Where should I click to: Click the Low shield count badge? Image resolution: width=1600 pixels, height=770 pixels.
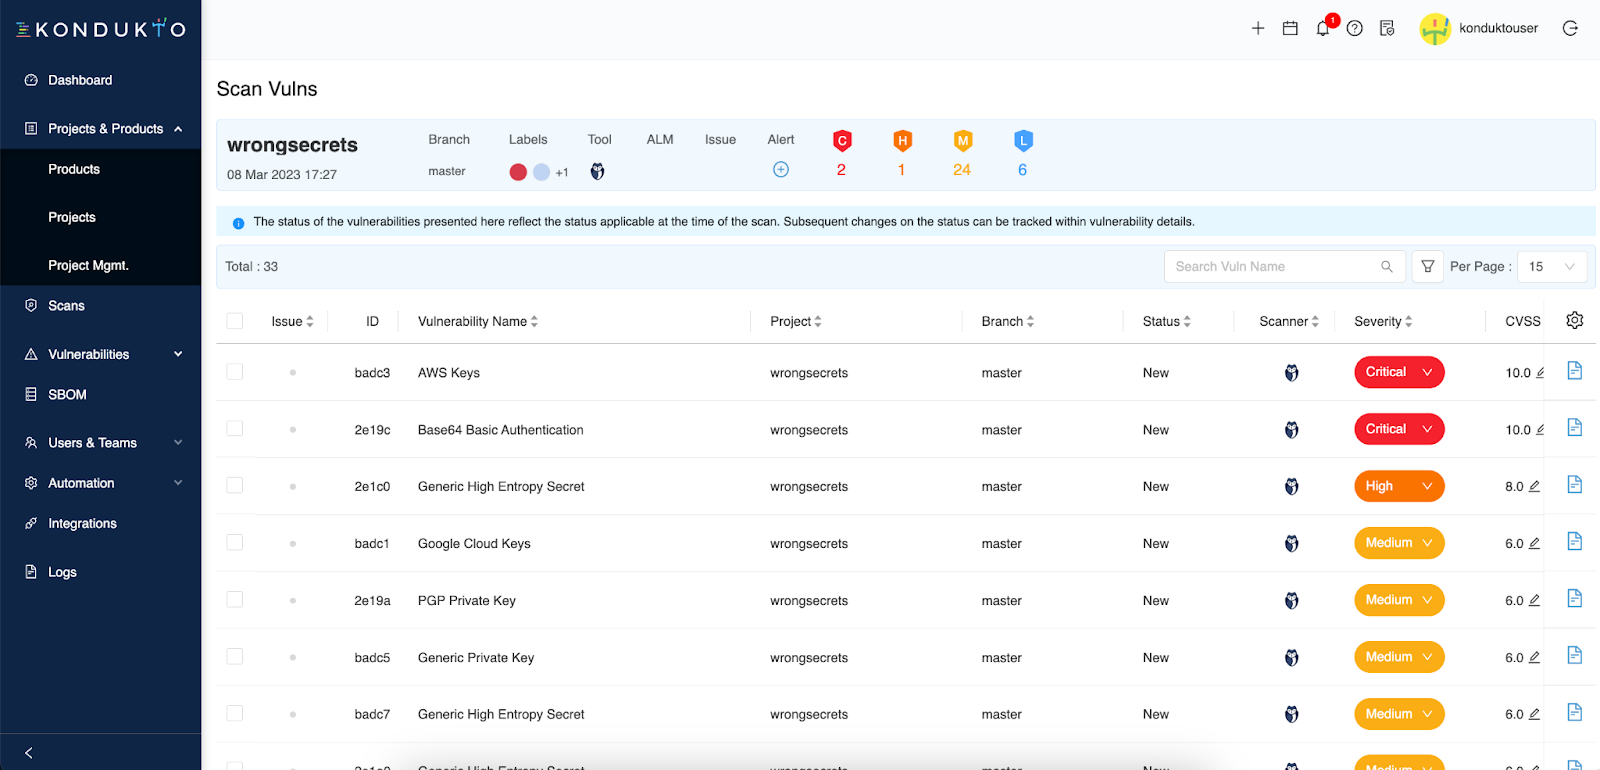1023,141
